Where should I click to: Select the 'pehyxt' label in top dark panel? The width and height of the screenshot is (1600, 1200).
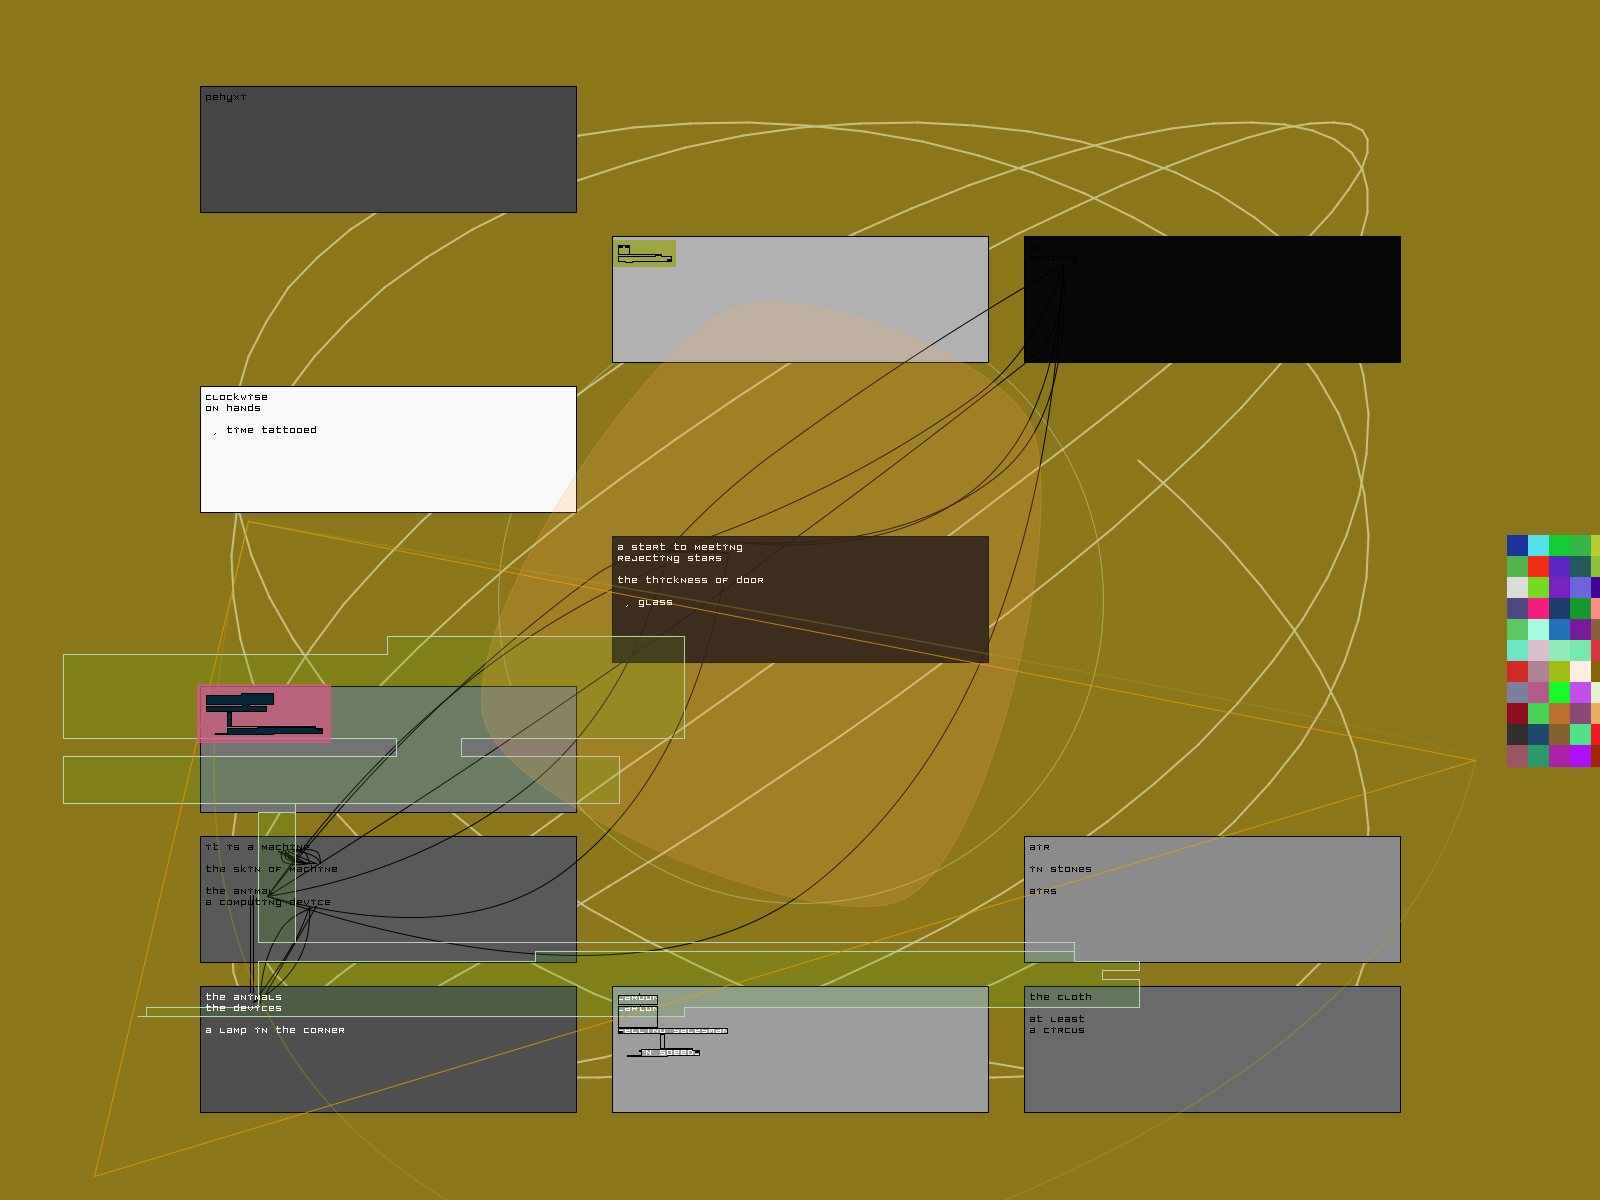tap(226, 97)
